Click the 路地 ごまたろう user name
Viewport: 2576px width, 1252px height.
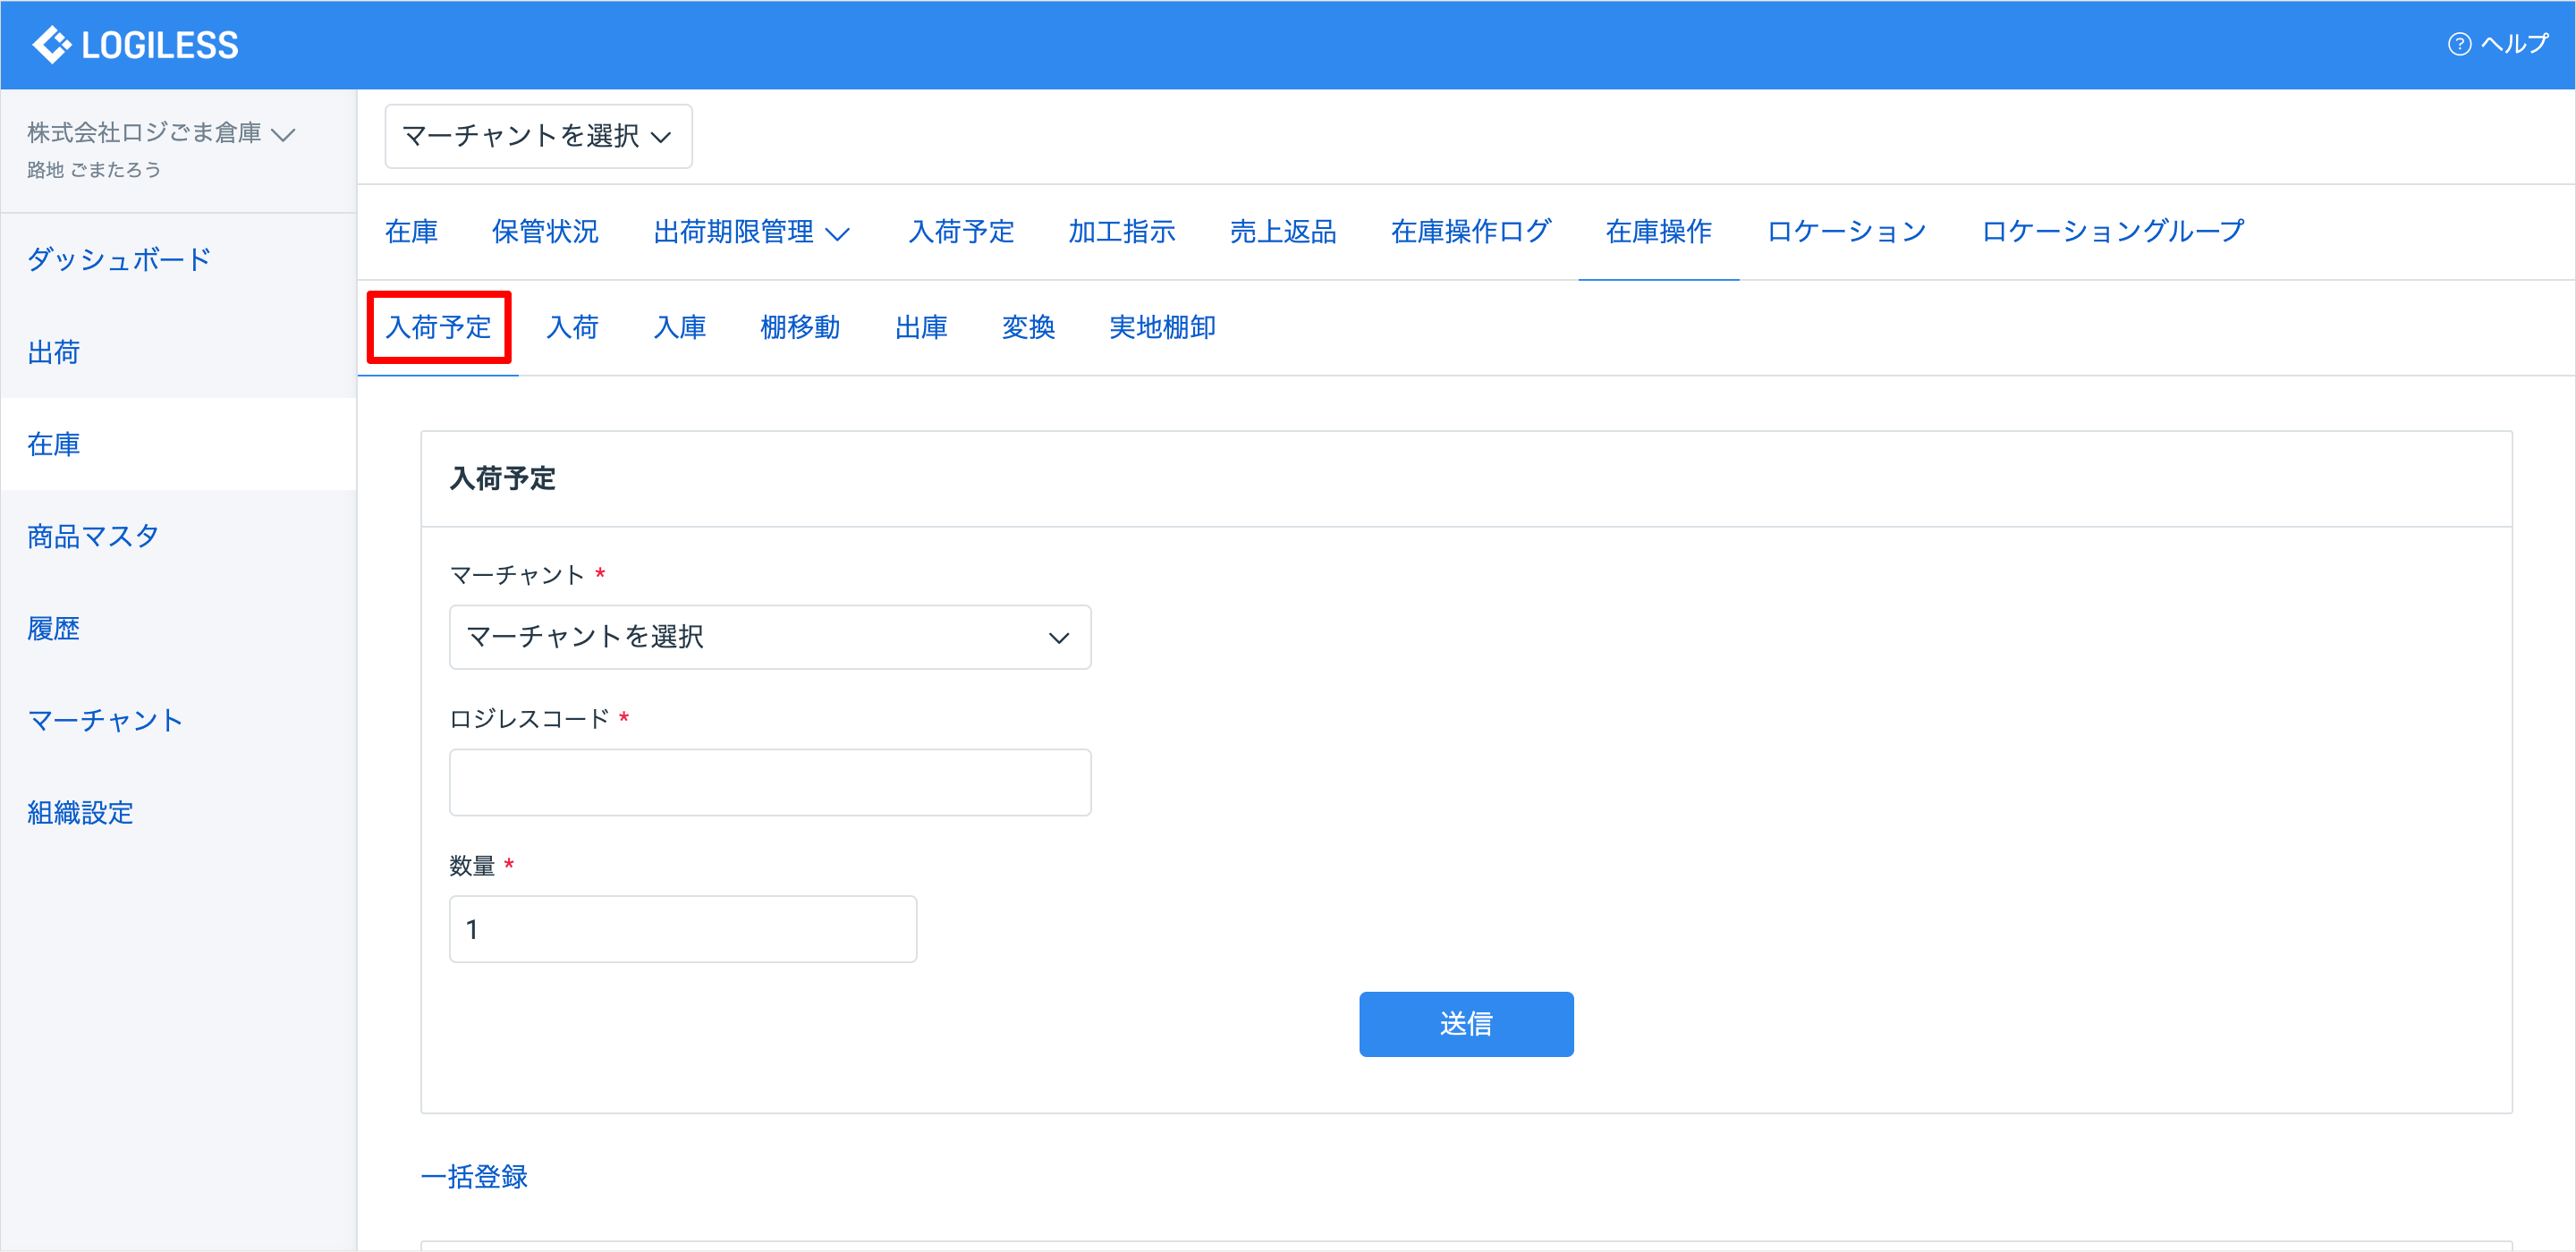[x=94, y=170]
